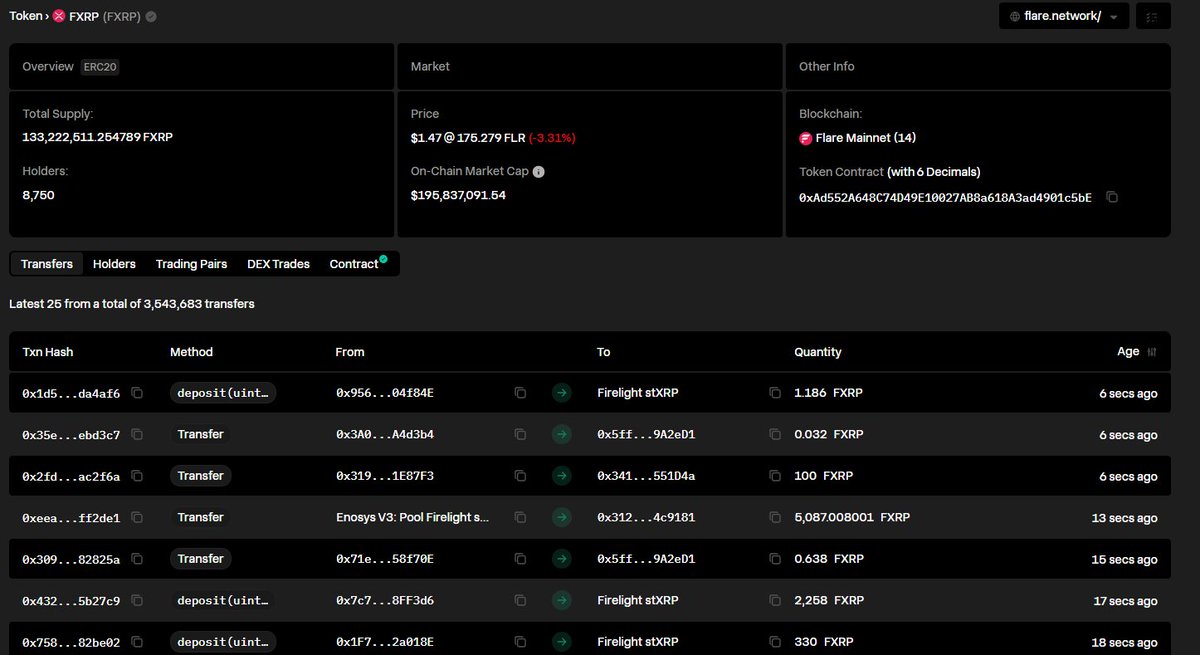Copy recipient address 0x312...4c9181
This screenshot has width=1200, height=655.
775,517
